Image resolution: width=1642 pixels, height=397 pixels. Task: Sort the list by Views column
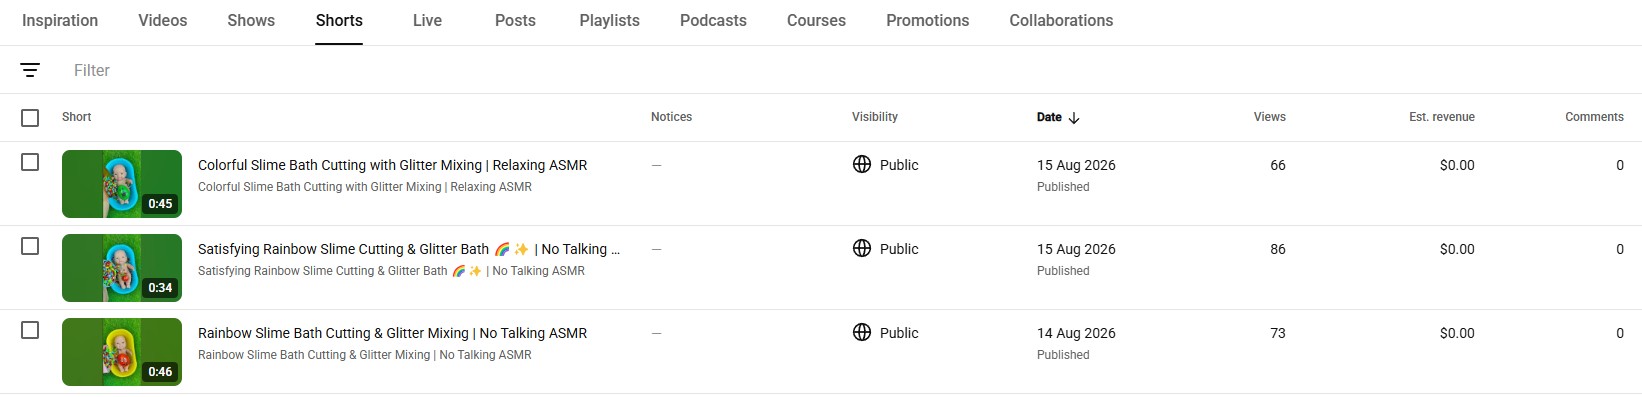pyautogui.click(x=1269, y=117)
